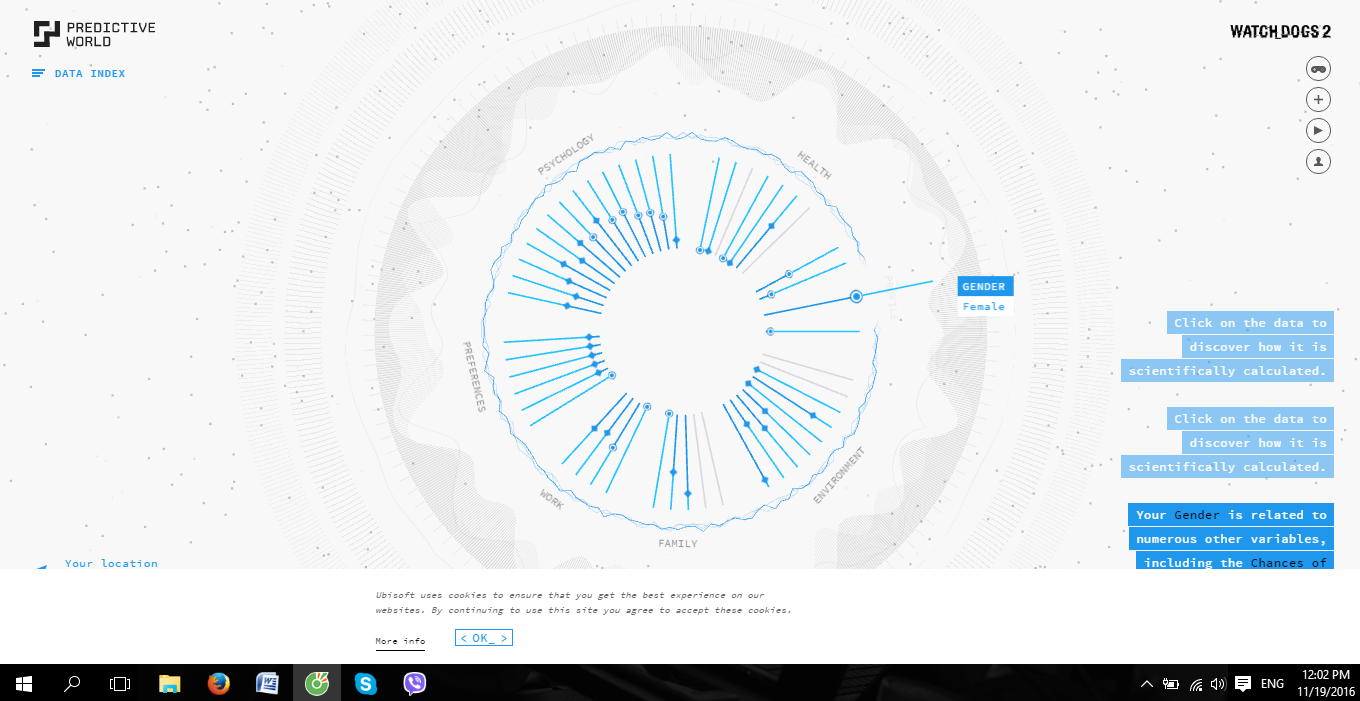Viewport: 1360px width, 701px height.
Task: Open File Explorer from taskbar
Action: coord(170,684)
